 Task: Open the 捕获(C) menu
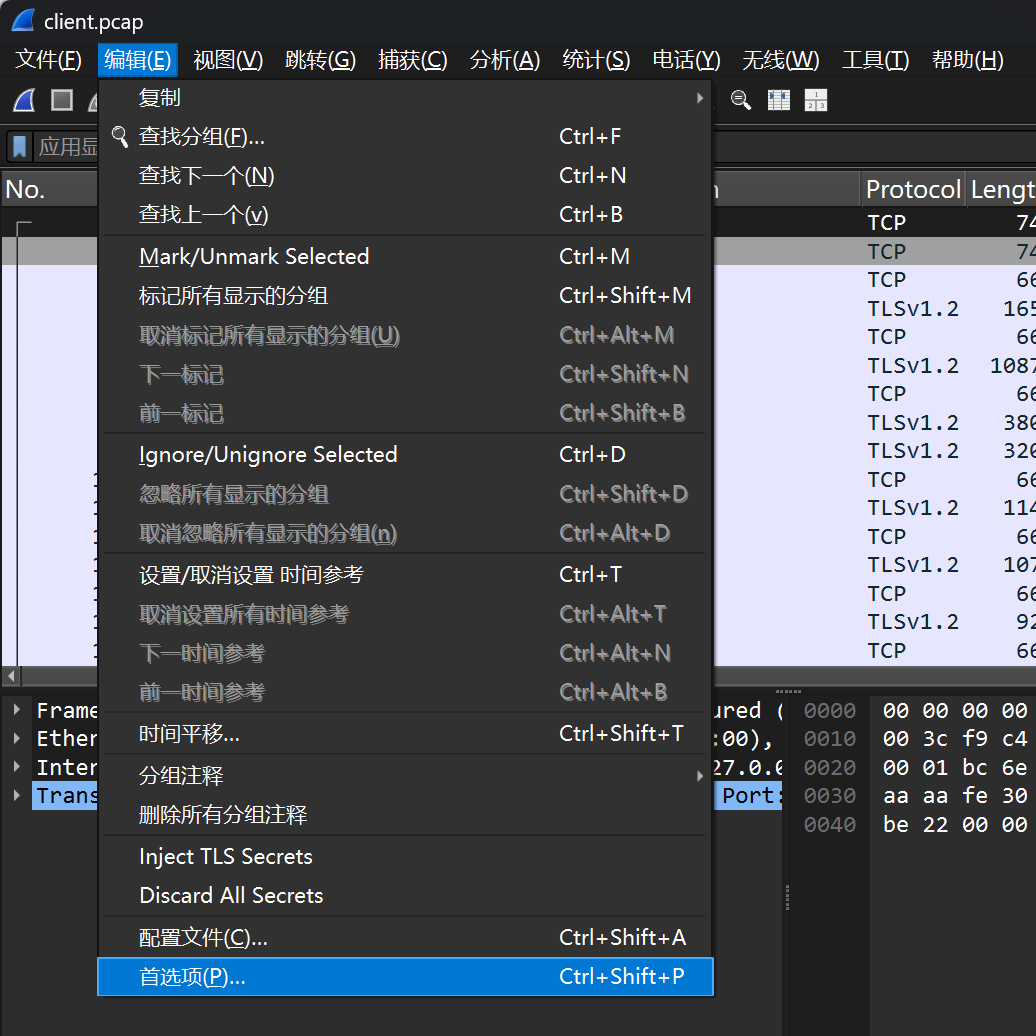(412, 60)
